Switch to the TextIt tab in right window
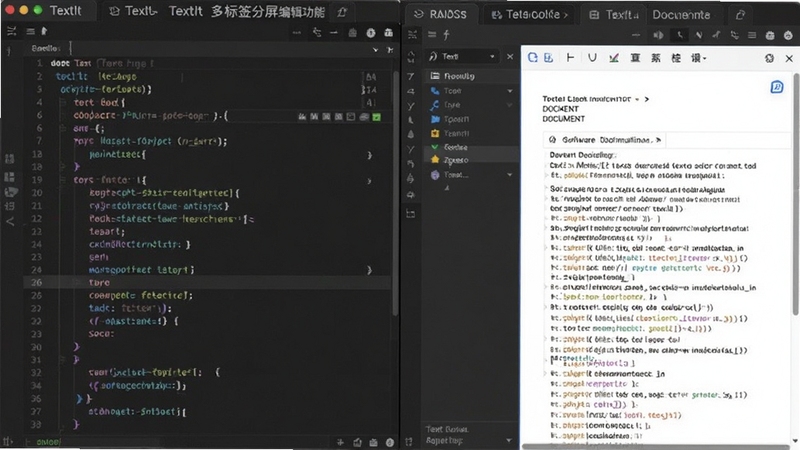The image size is (800, 450). click(x=614, y=15)
